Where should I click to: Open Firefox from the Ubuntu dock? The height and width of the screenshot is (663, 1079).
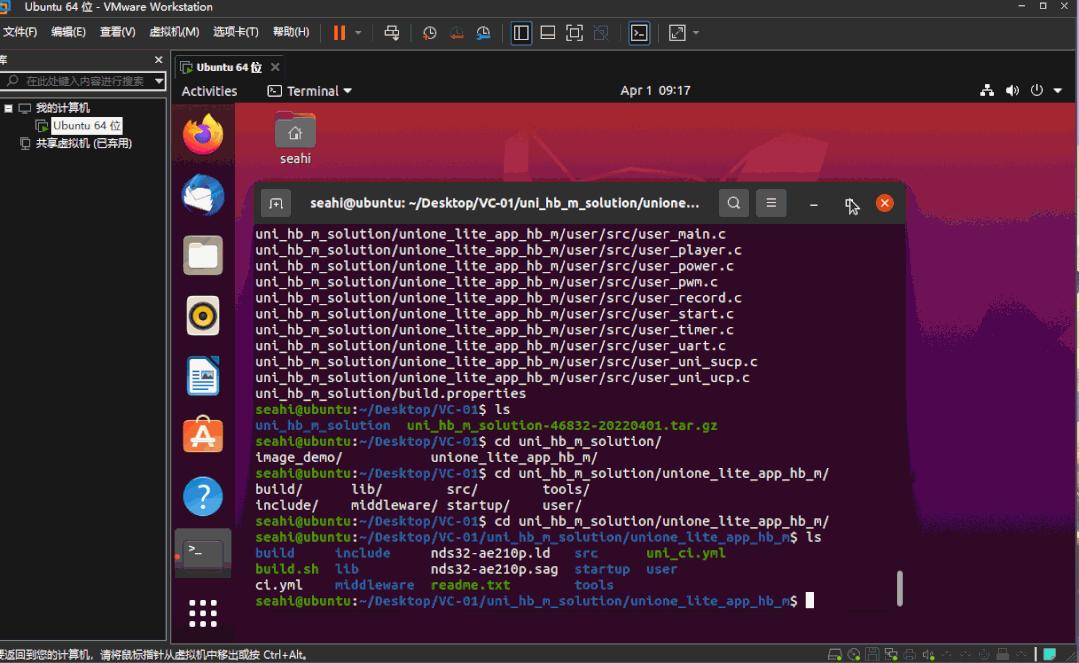pos(202,133)
